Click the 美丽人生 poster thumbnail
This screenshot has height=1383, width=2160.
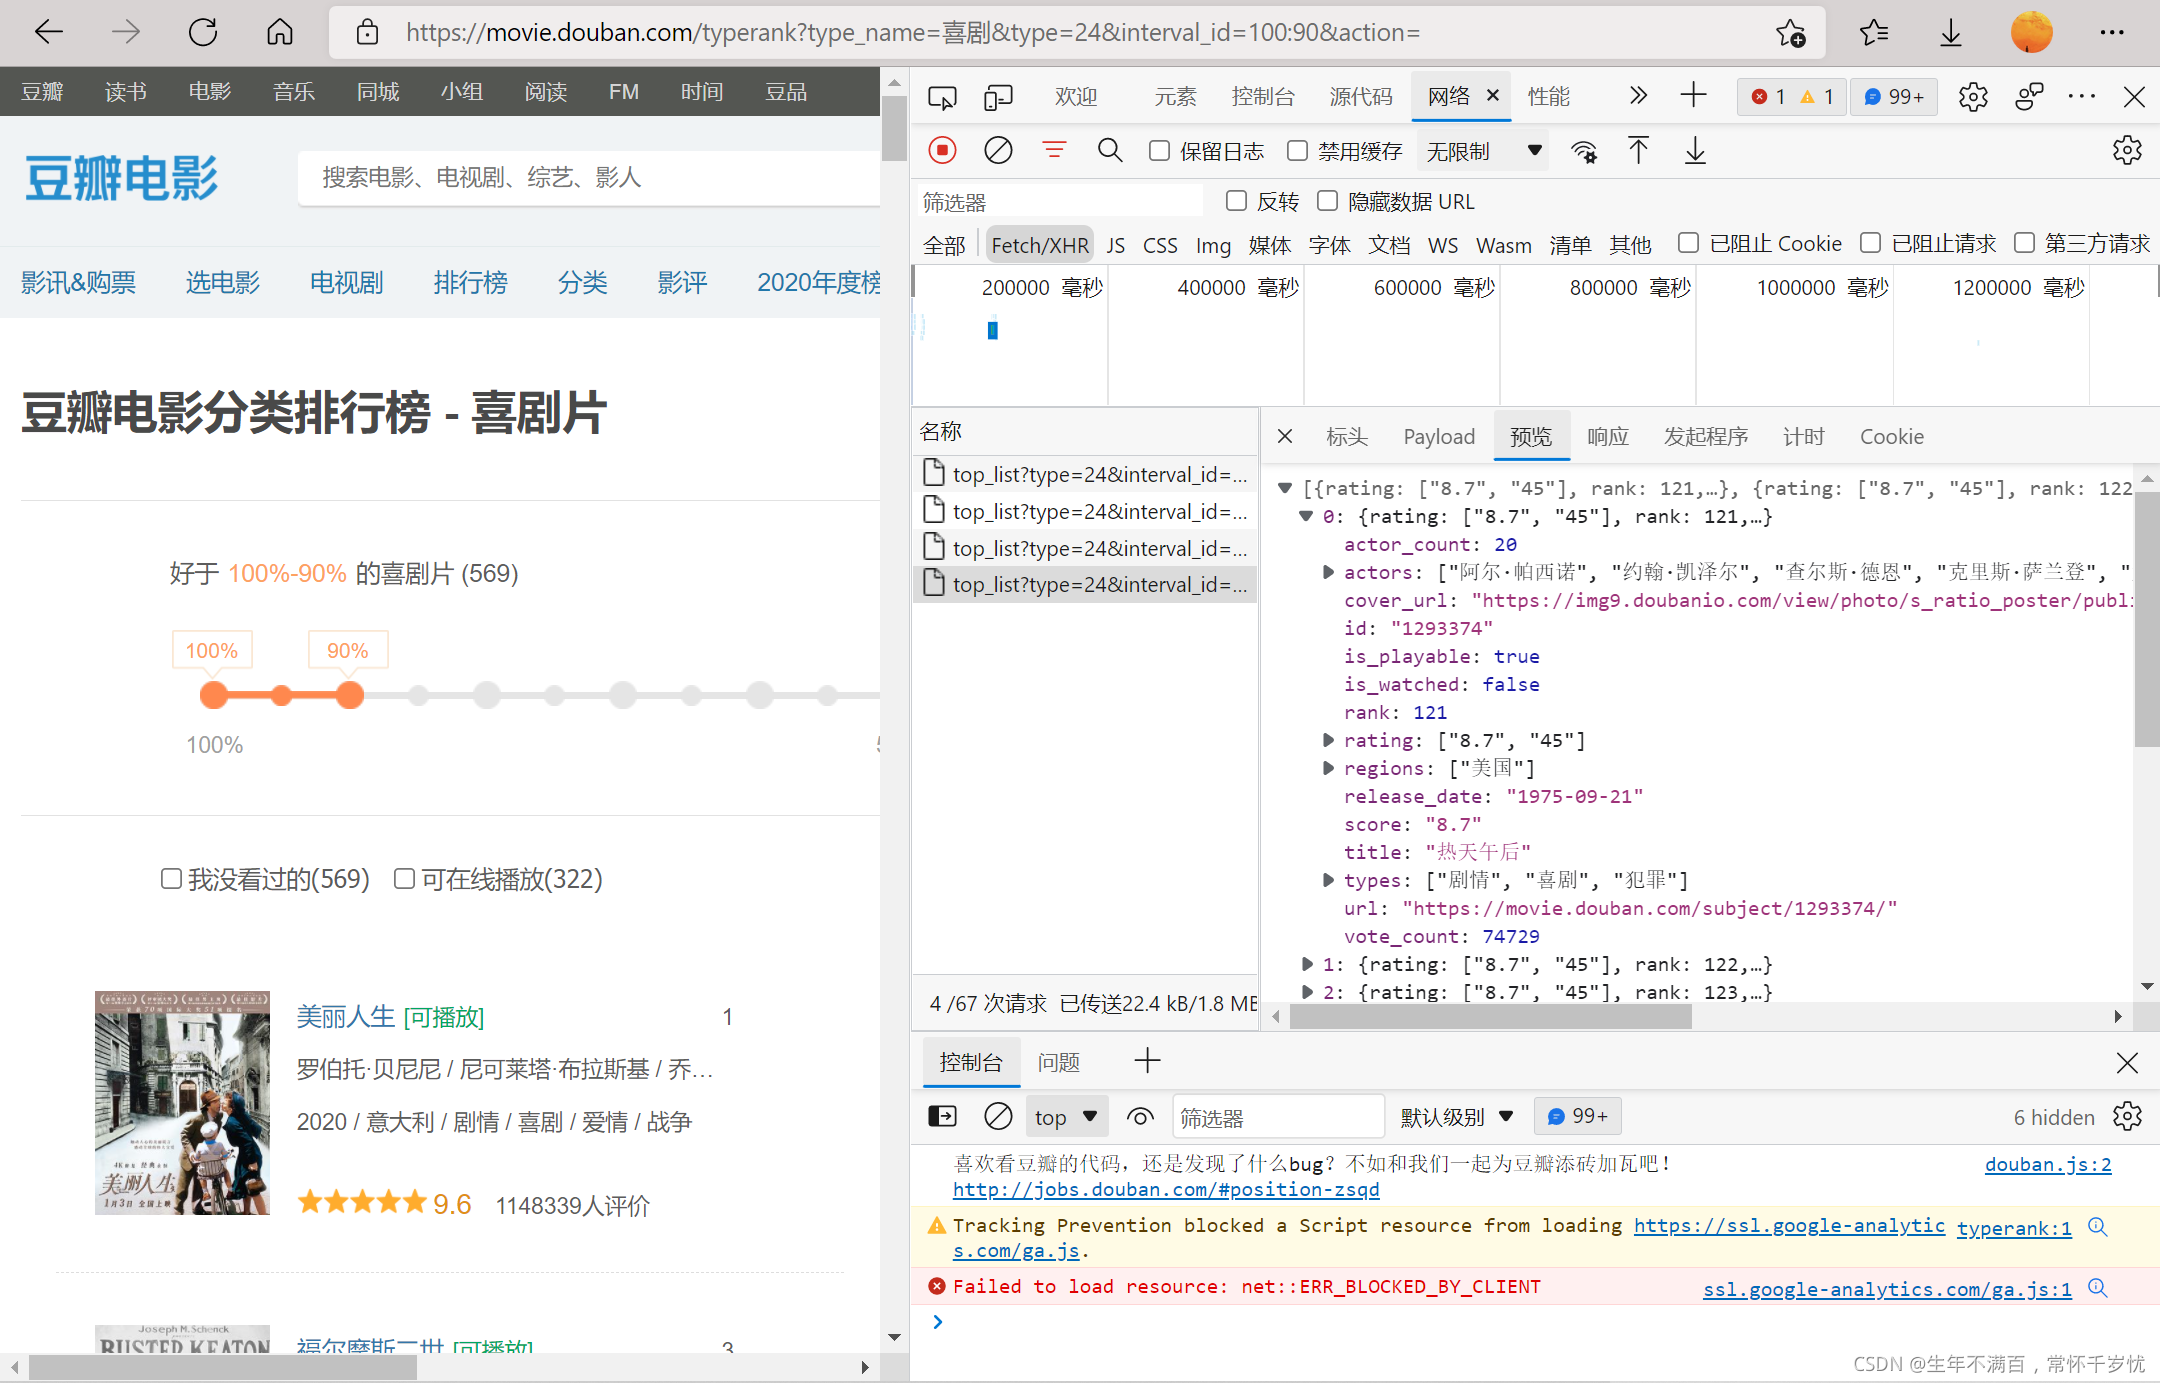coord(182,1103)
